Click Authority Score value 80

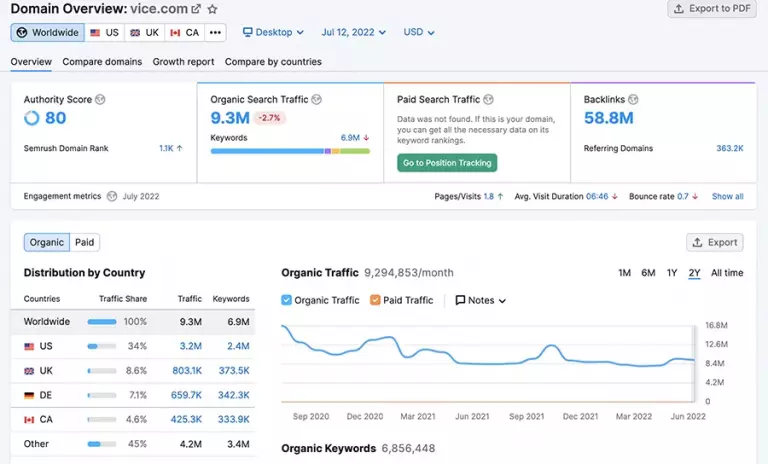tap(55, 118)
